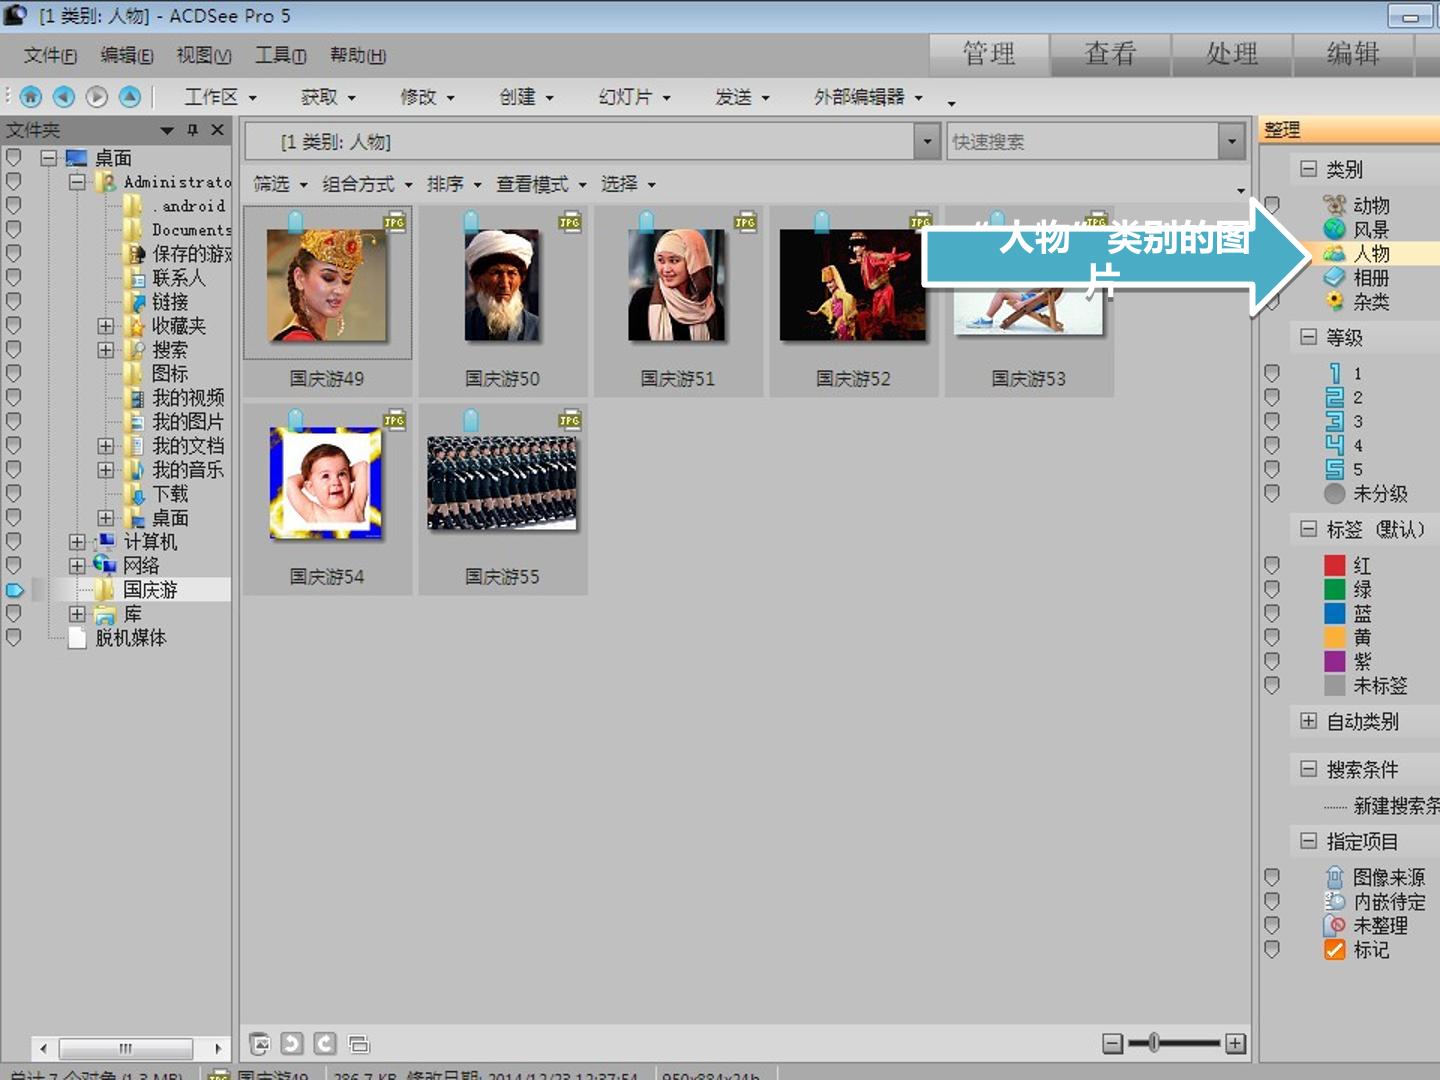Click the 排序 sort button
The image size is (1440, 1080).
coord(454,184)
